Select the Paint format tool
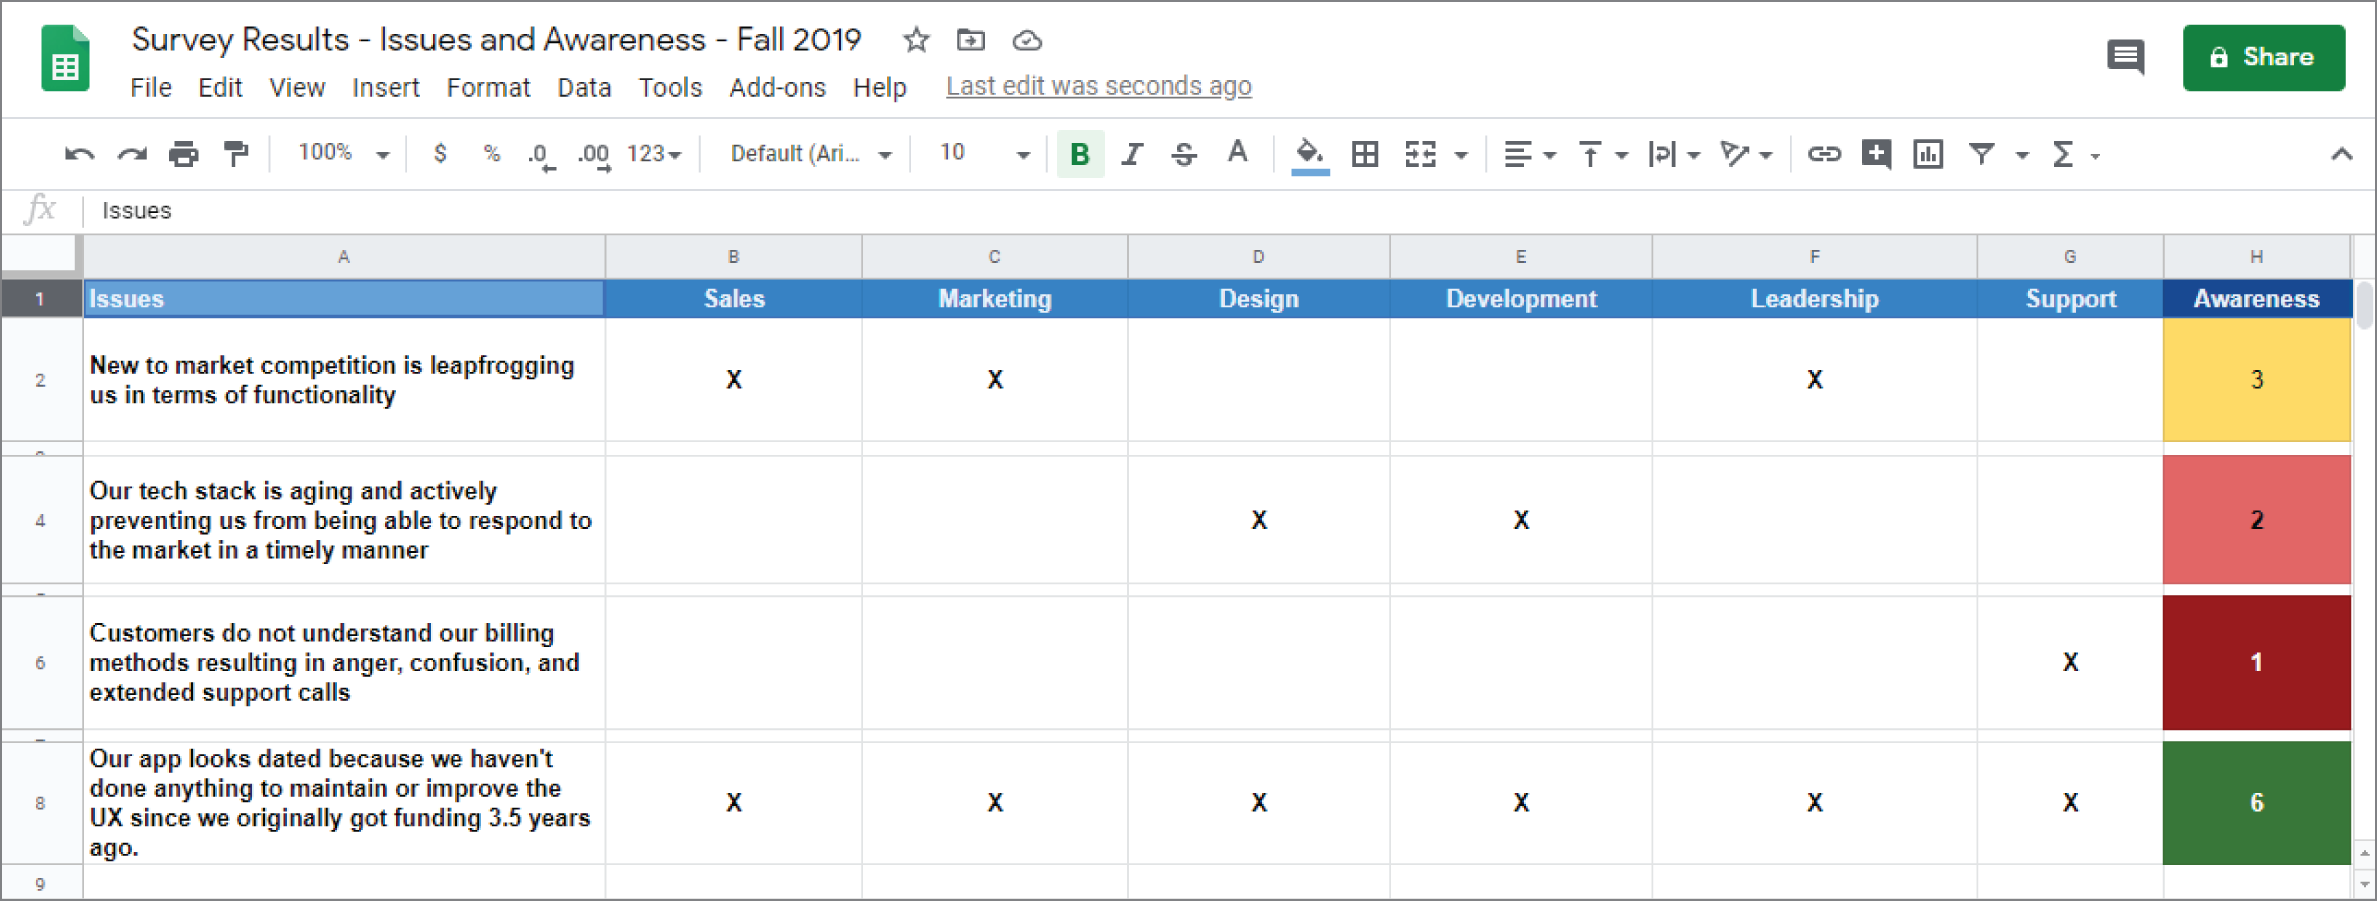 236,154
